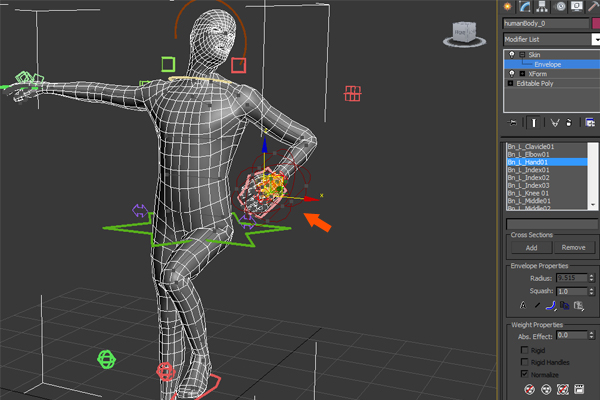Open the Display command panel tab

point(577,7)
